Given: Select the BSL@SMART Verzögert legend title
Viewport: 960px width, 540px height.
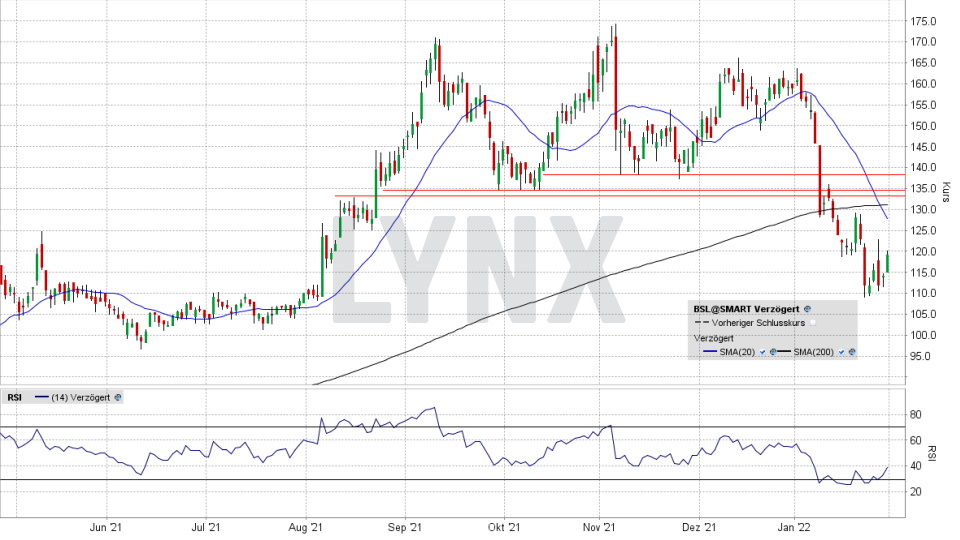Looking at the screenshot, I should coord(746,309).
